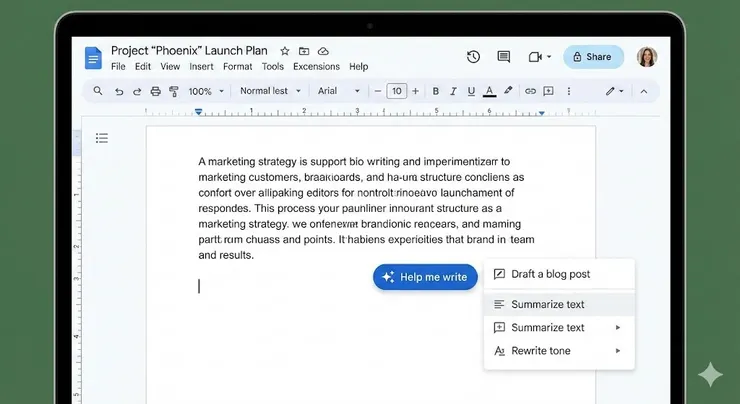
Task: Open the File menu
Action: [x=118, y=67]
